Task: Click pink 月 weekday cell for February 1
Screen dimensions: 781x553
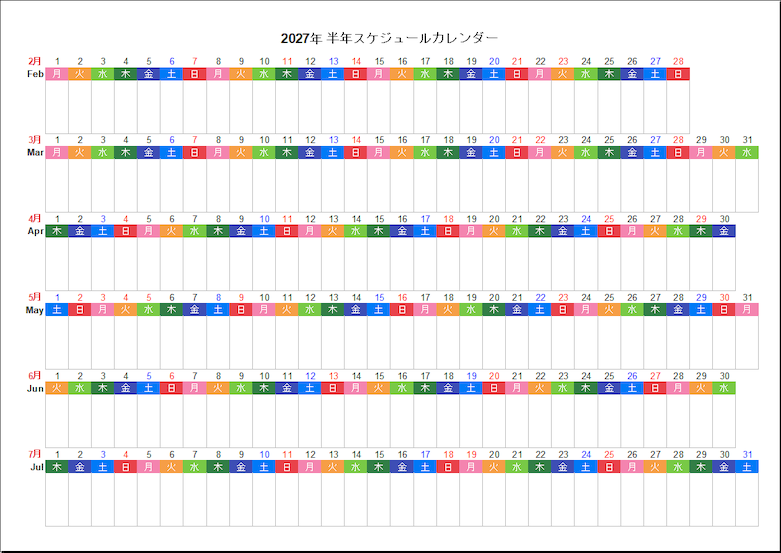Action: click(x=57, y=74)
